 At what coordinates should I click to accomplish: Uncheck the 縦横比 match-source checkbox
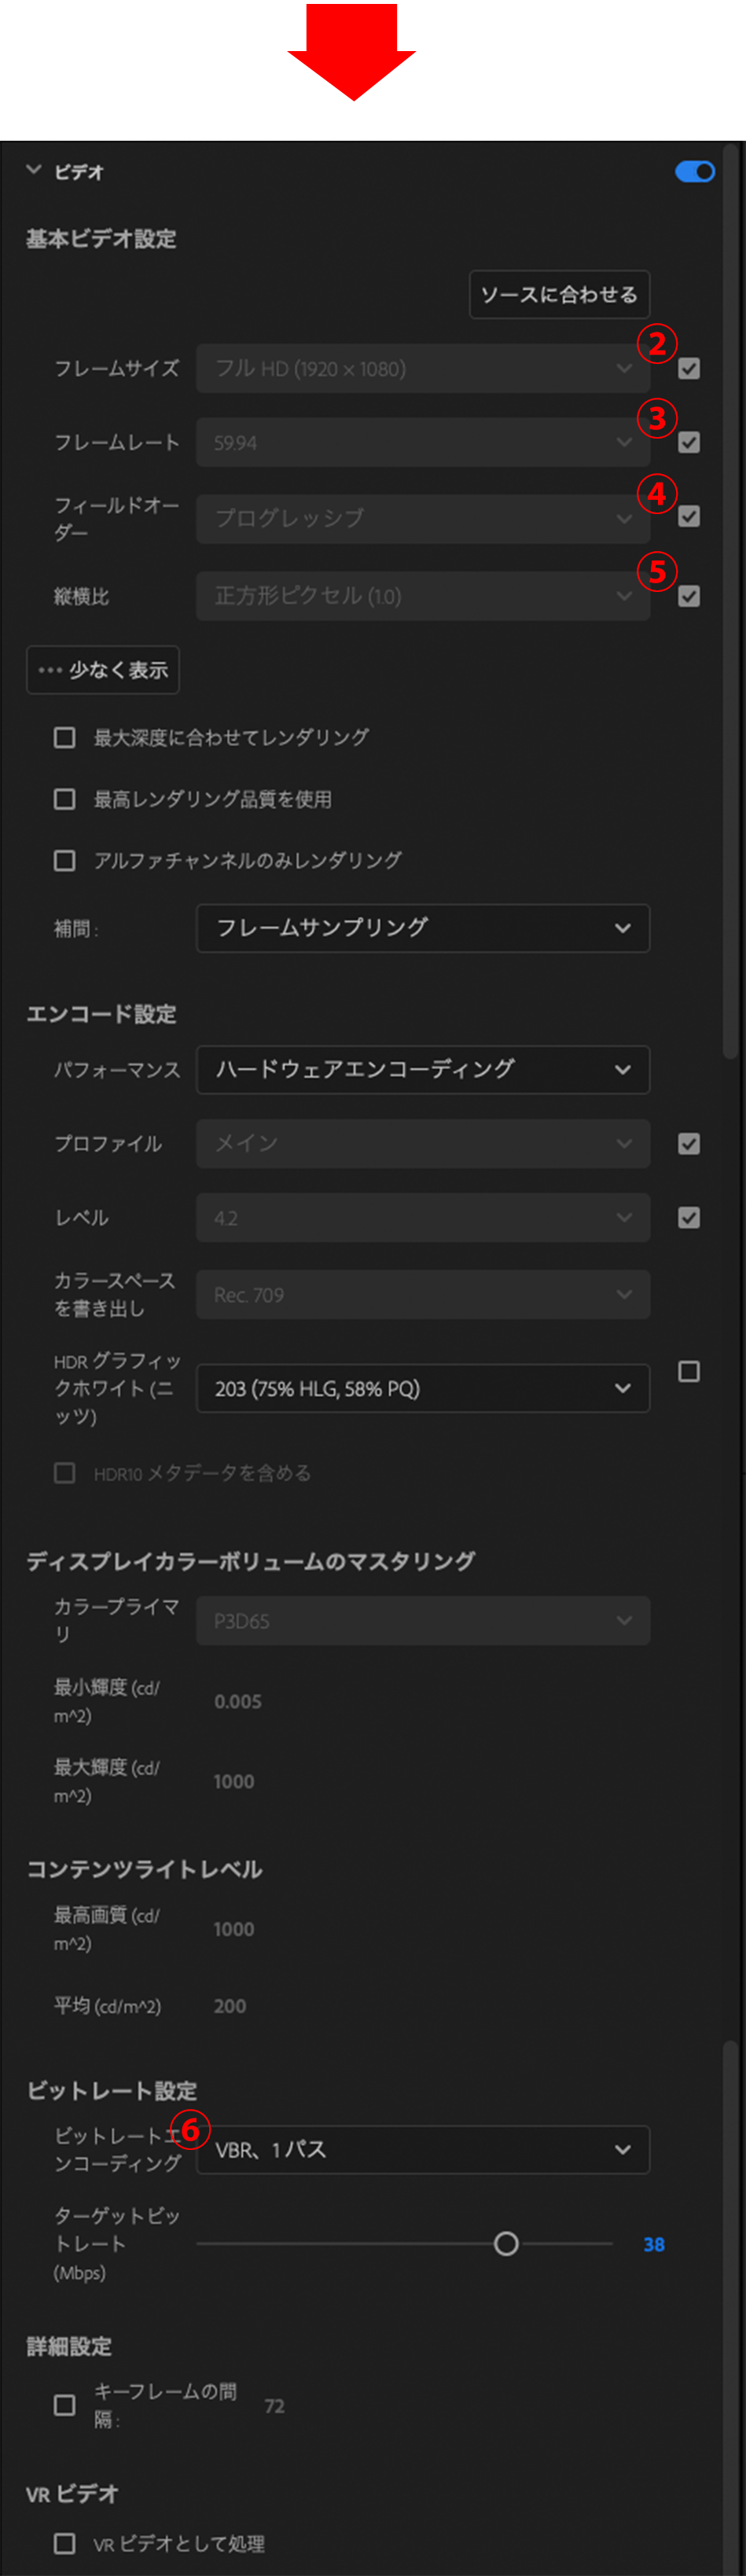pos(689,597)
